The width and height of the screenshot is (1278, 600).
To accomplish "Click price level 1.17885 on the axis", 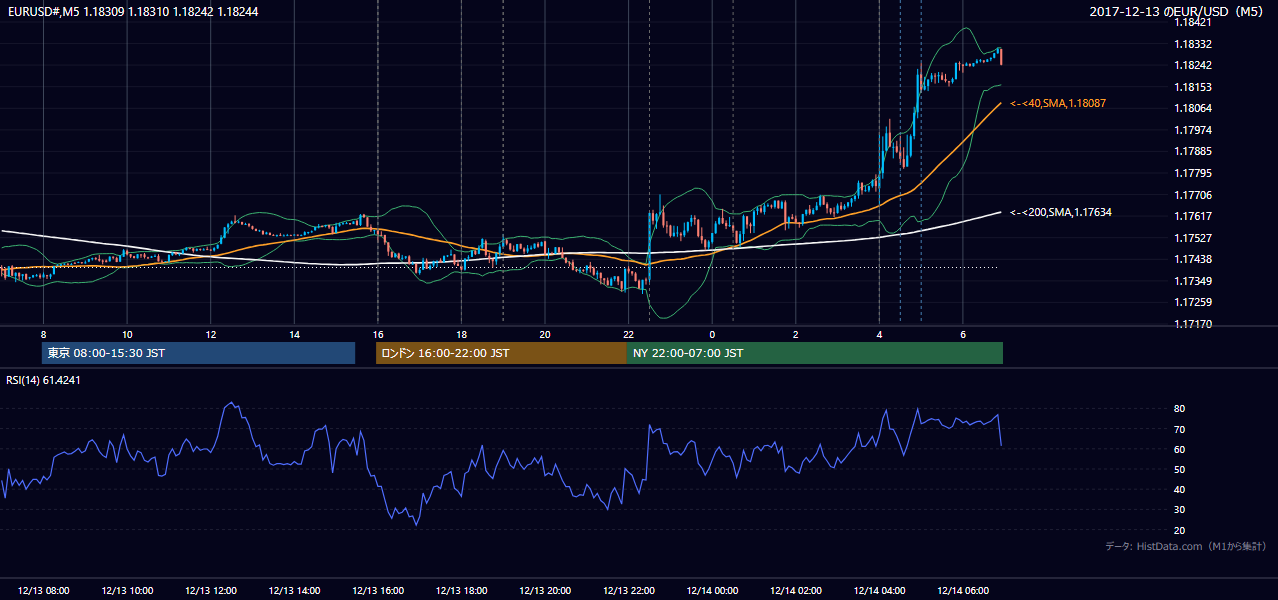I will 1192,151.
